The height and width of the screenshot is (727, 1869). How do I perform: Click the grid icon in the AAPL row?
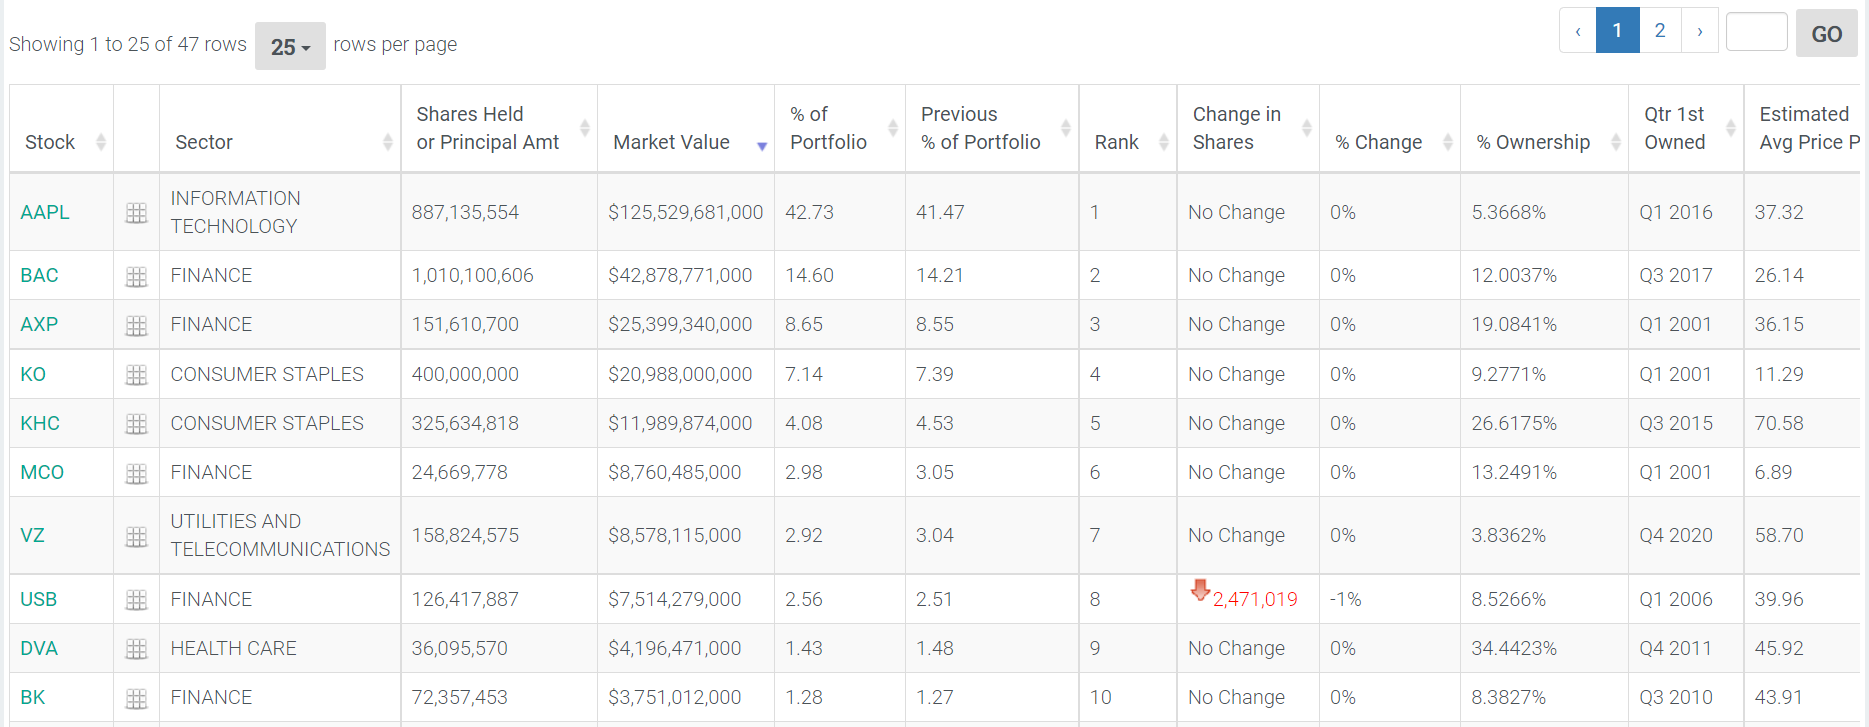coord(137,213)
